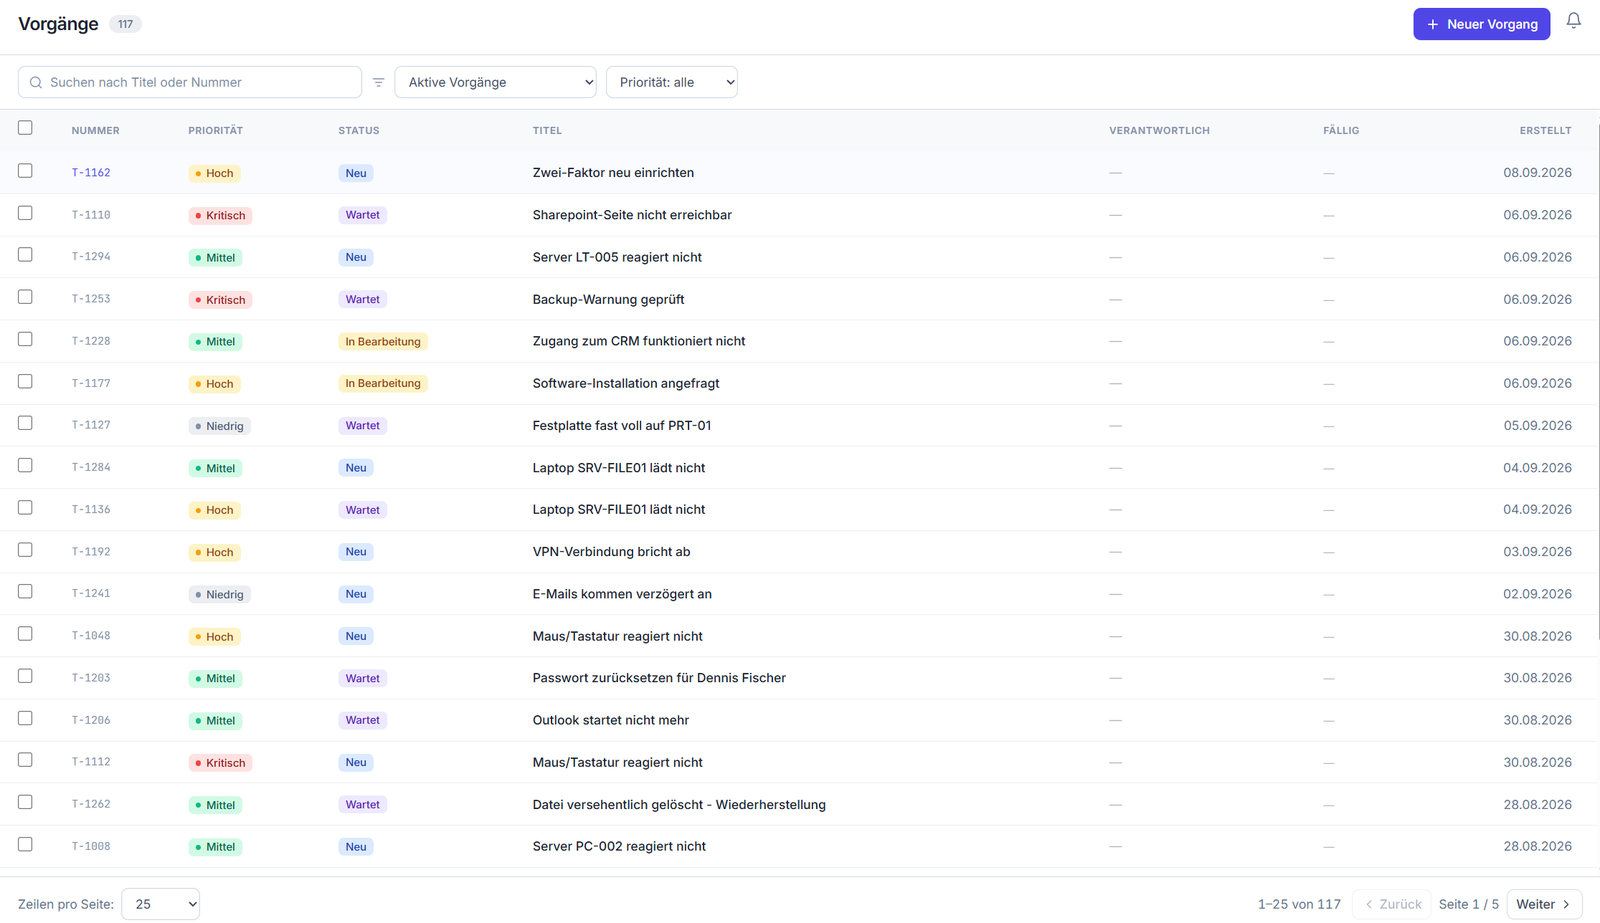This screenshot has width=1600, height=923.
Task: Check the box next to T-1262
Action: pyautogui.click(x=25, y=802)
